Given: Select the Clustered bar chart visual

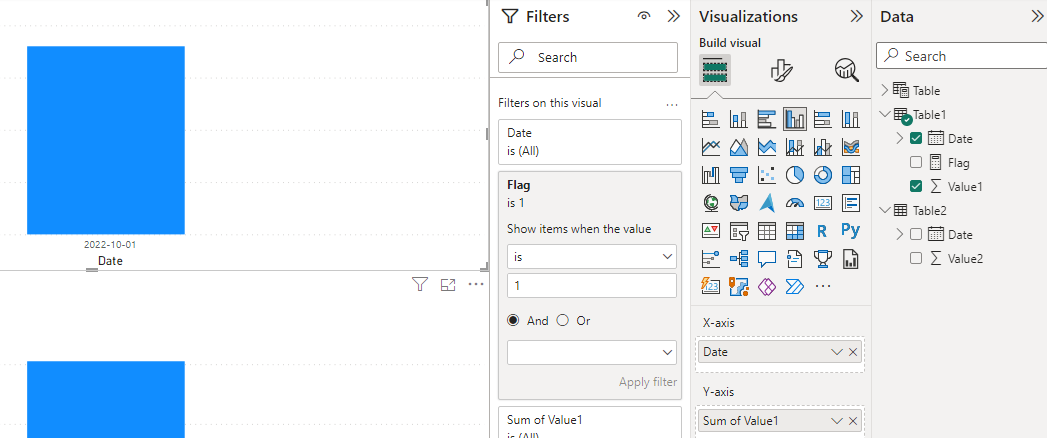Looking at the screenshot, I should pyautogui.click(x=767, y=120).
